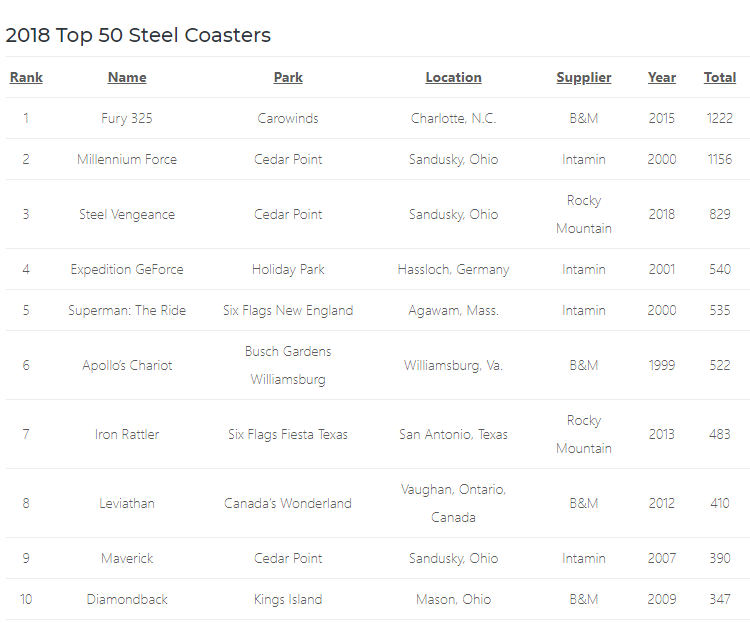
Task: Click the Millennium Force cell
Action: coord(127,159)
